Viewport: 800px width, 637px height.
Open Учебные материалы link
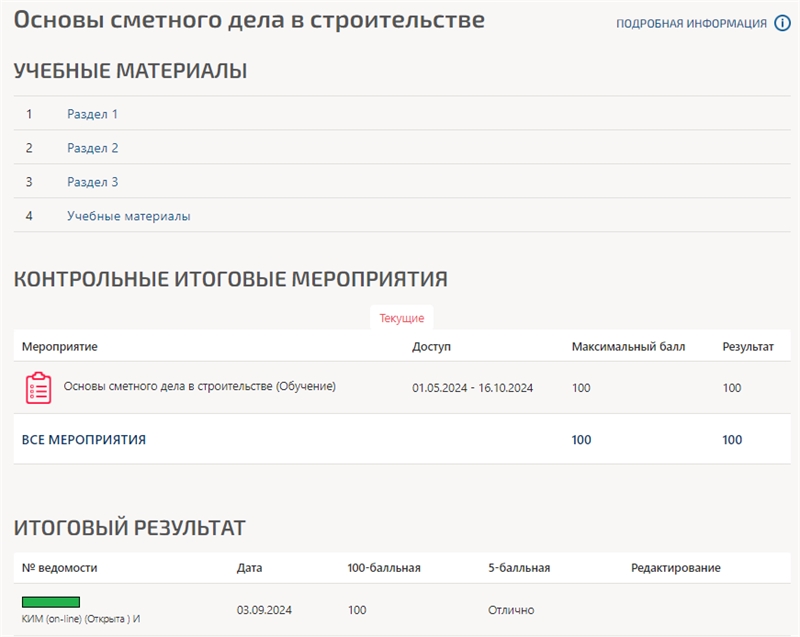[129, 216]
